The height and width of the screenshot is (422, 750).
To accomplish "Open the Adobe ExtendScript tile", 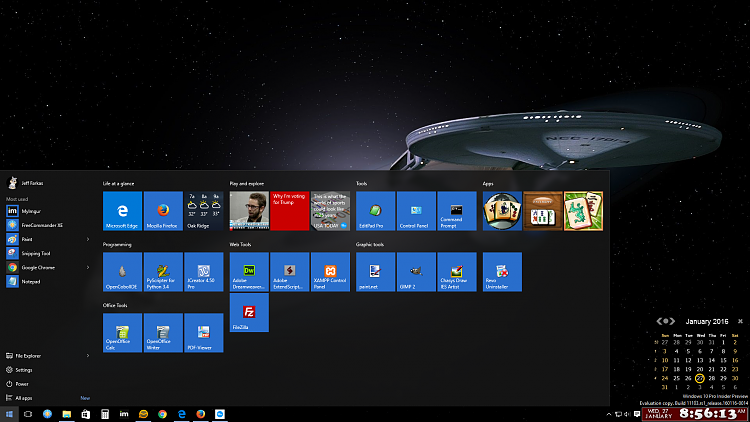I will click(290, 272).
